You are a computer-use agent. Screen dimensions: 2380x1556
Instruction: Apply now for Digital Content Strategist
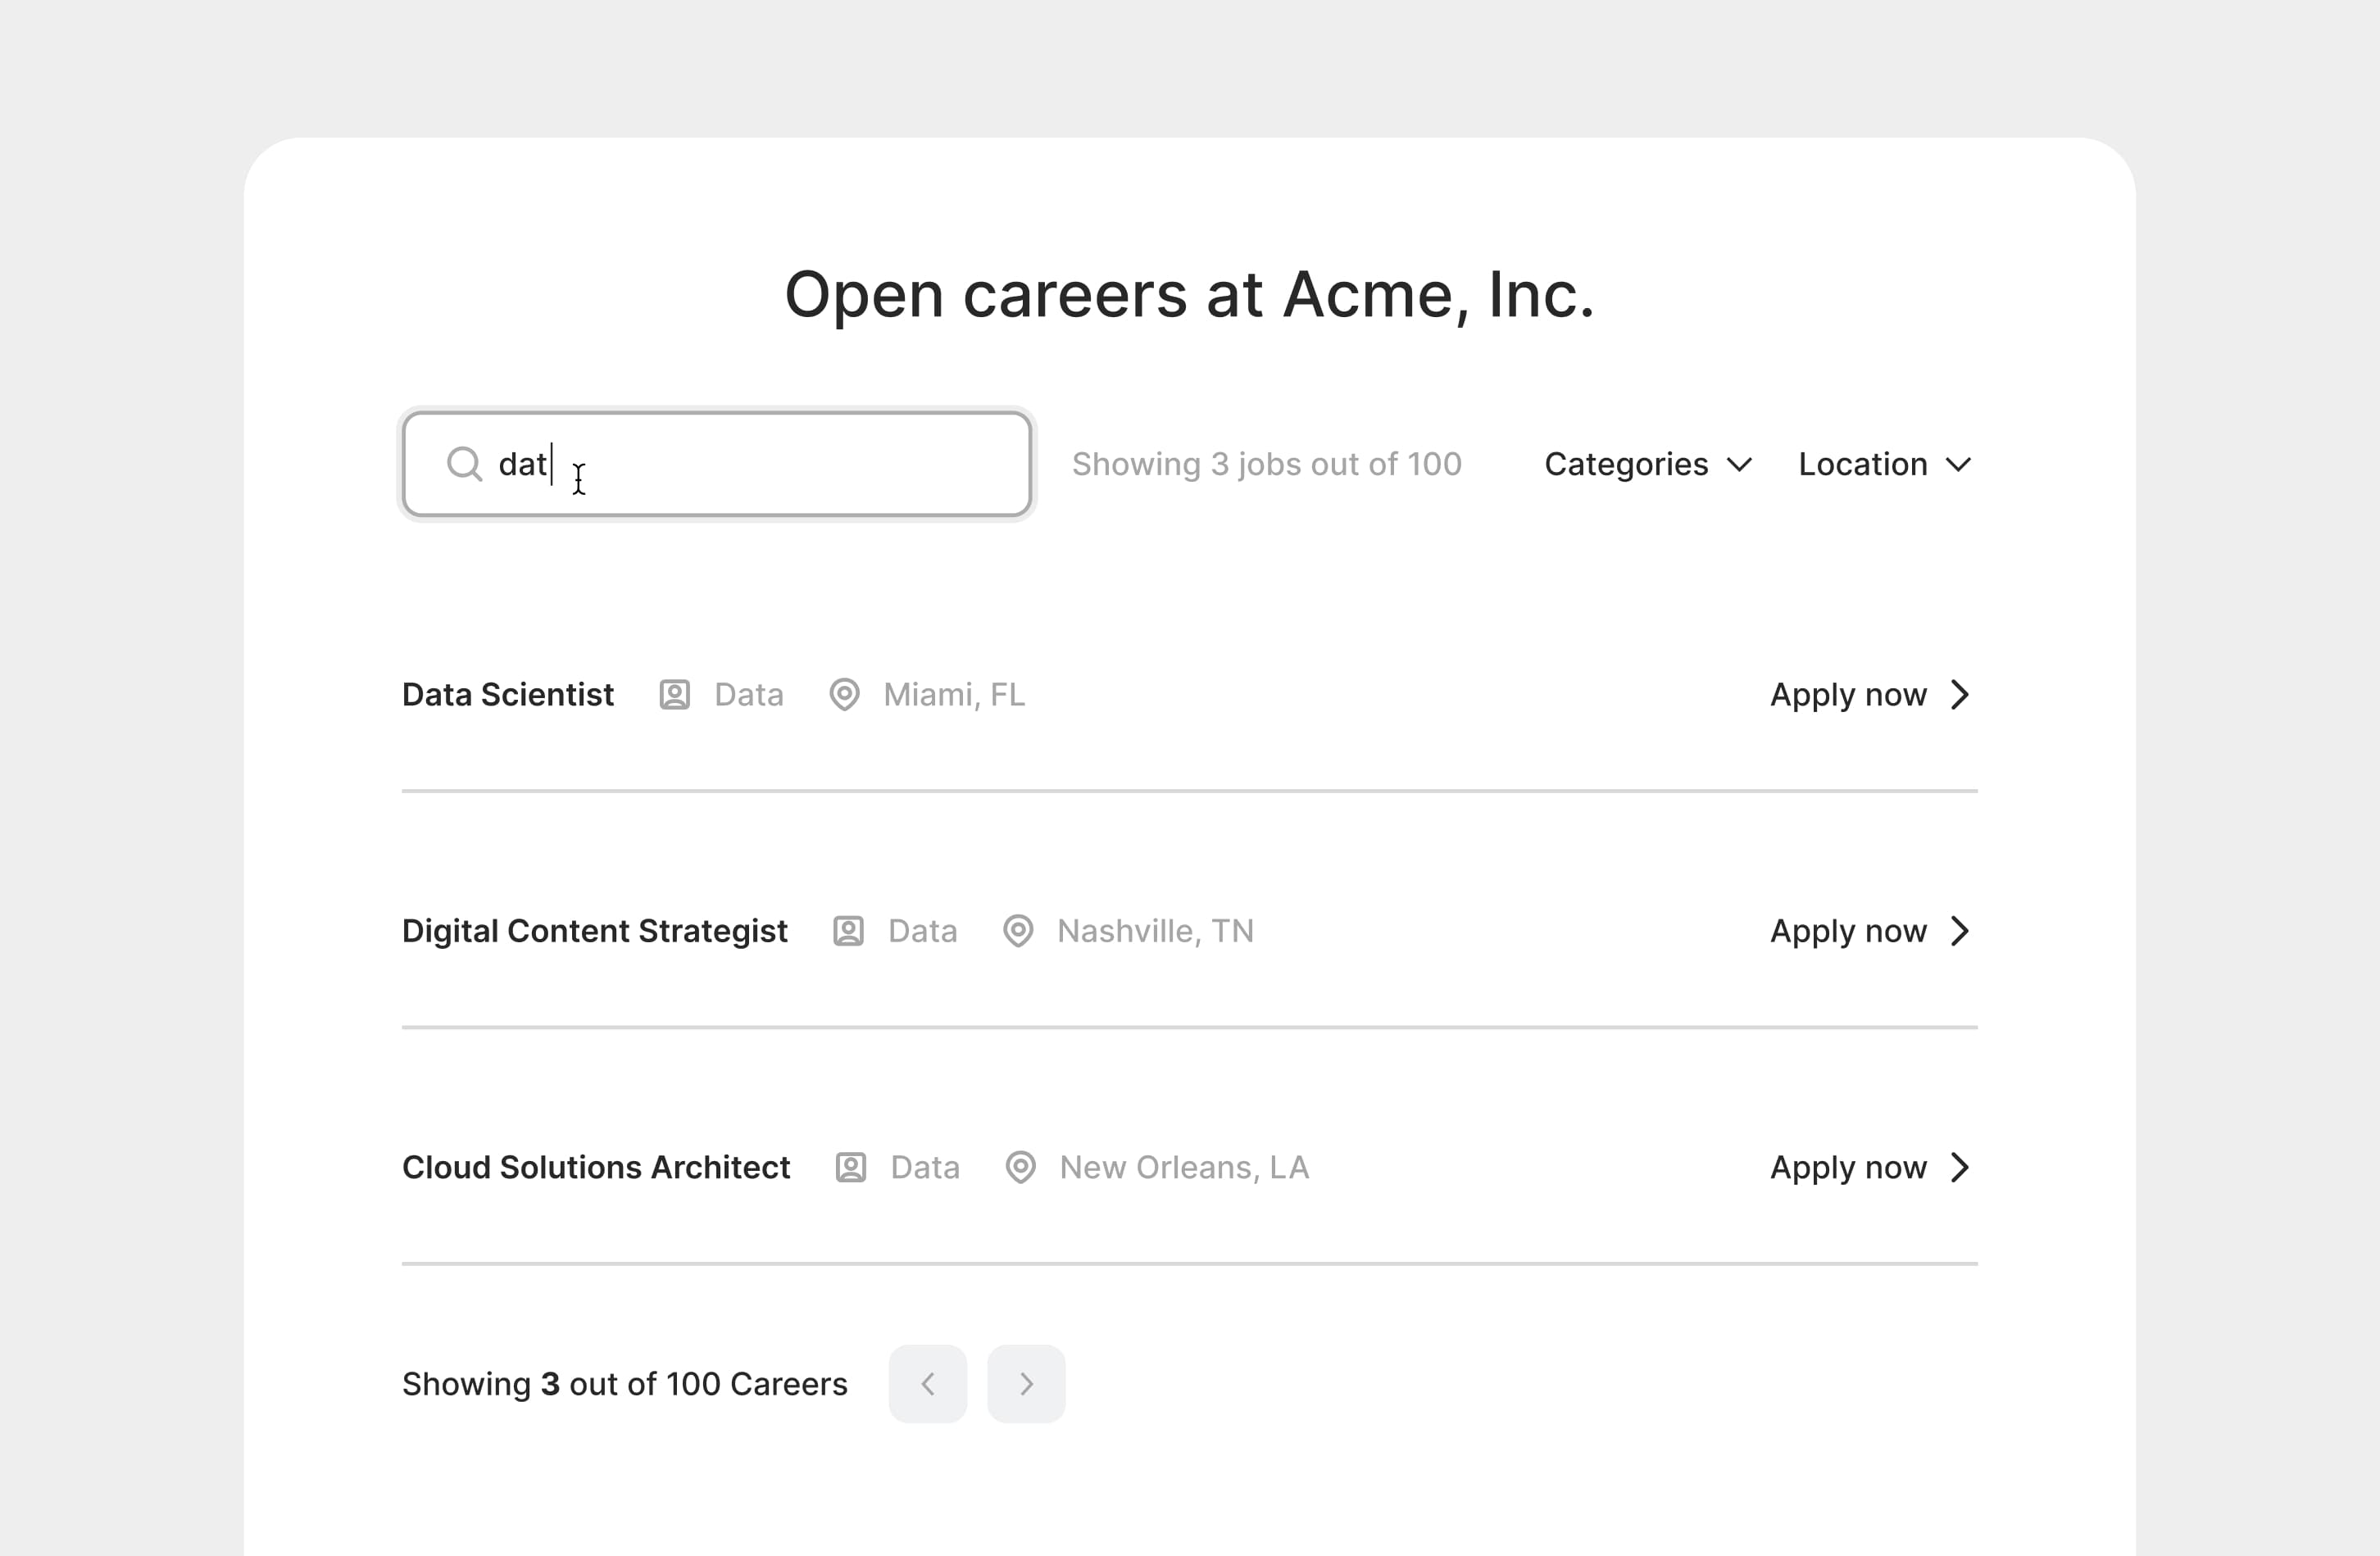(x=1849, y=931)
